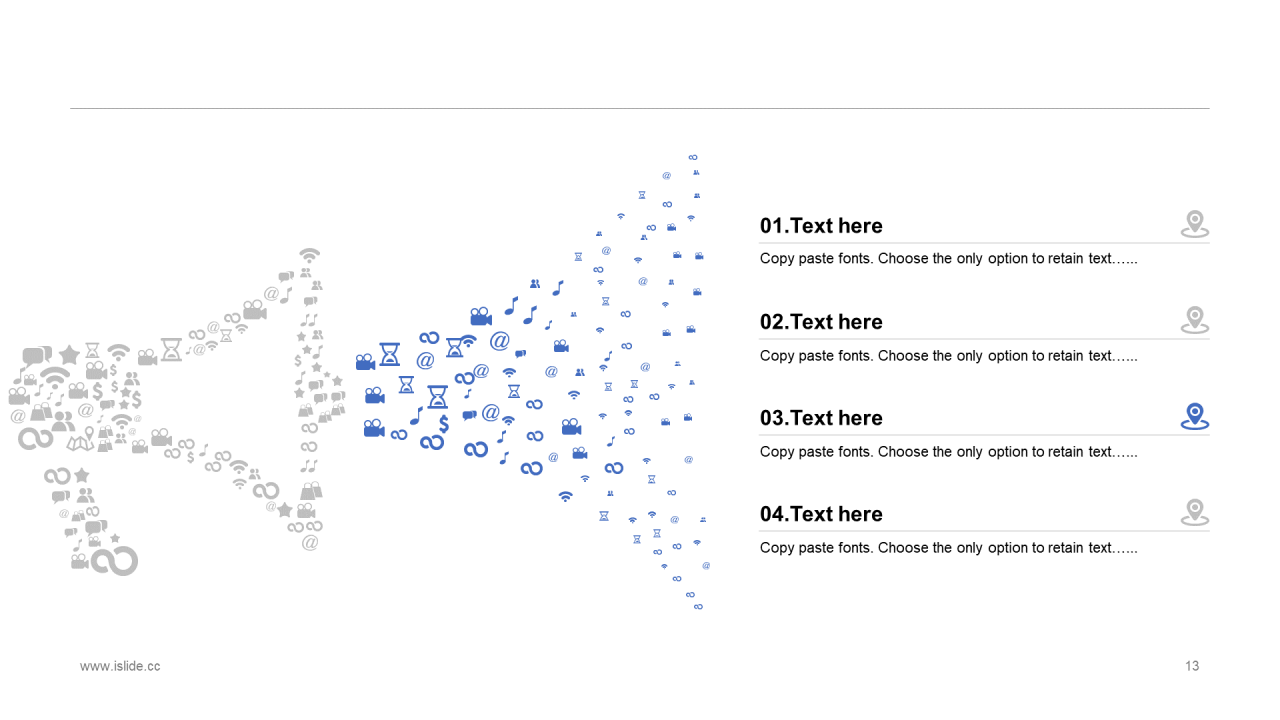
Task: Select the gray wifi icon atop megaphone rim
Action: click(x=310, y=254)
